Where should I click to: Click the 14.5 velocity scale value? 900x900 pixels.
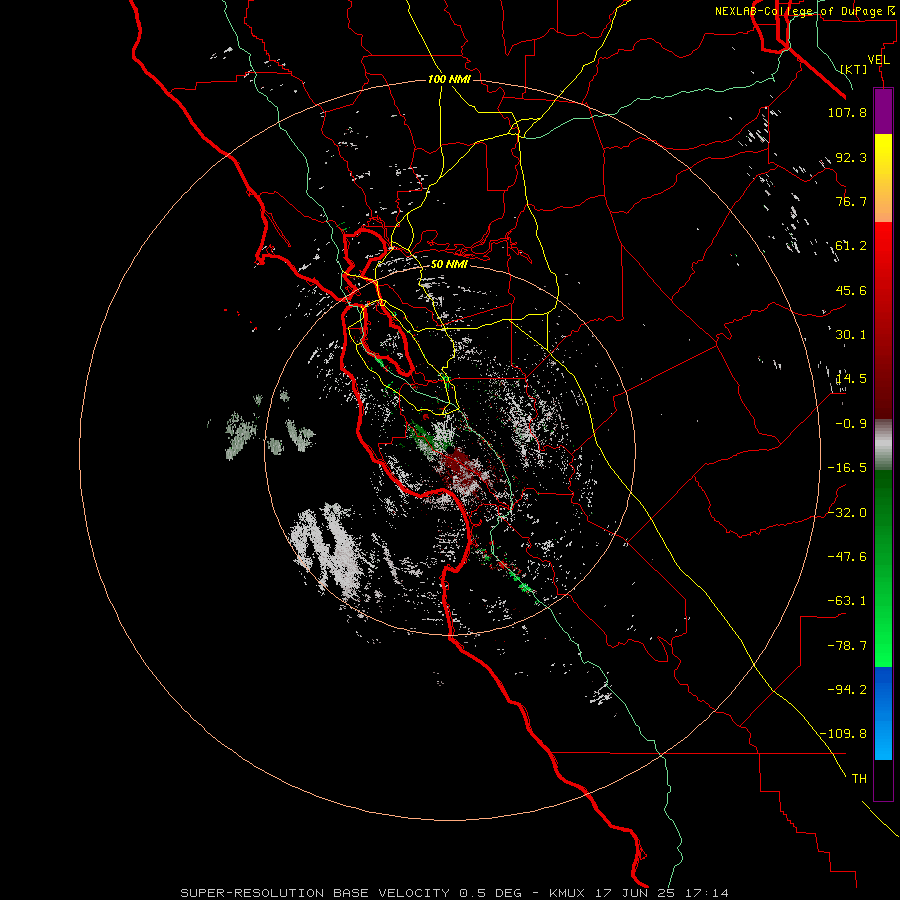[851, 379]
